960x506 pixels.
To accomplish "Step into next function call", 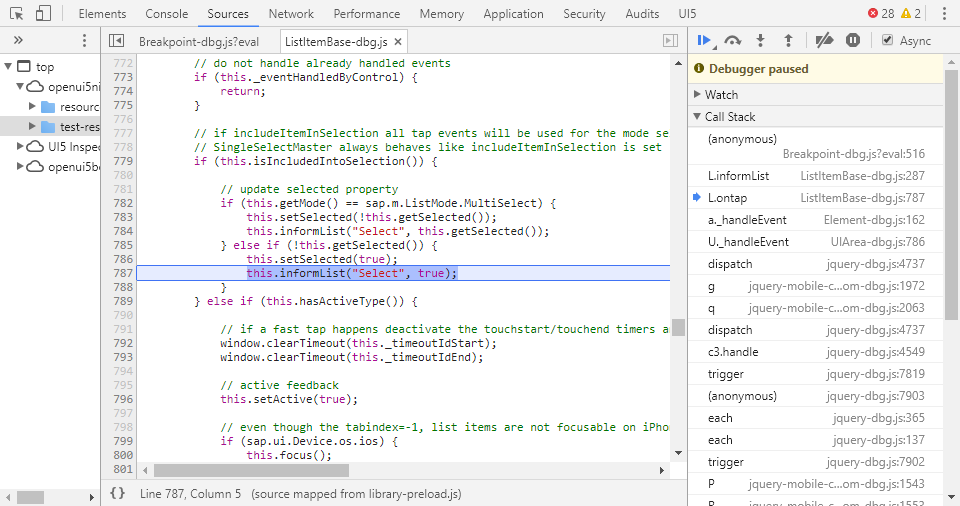I will coord(760,40).
